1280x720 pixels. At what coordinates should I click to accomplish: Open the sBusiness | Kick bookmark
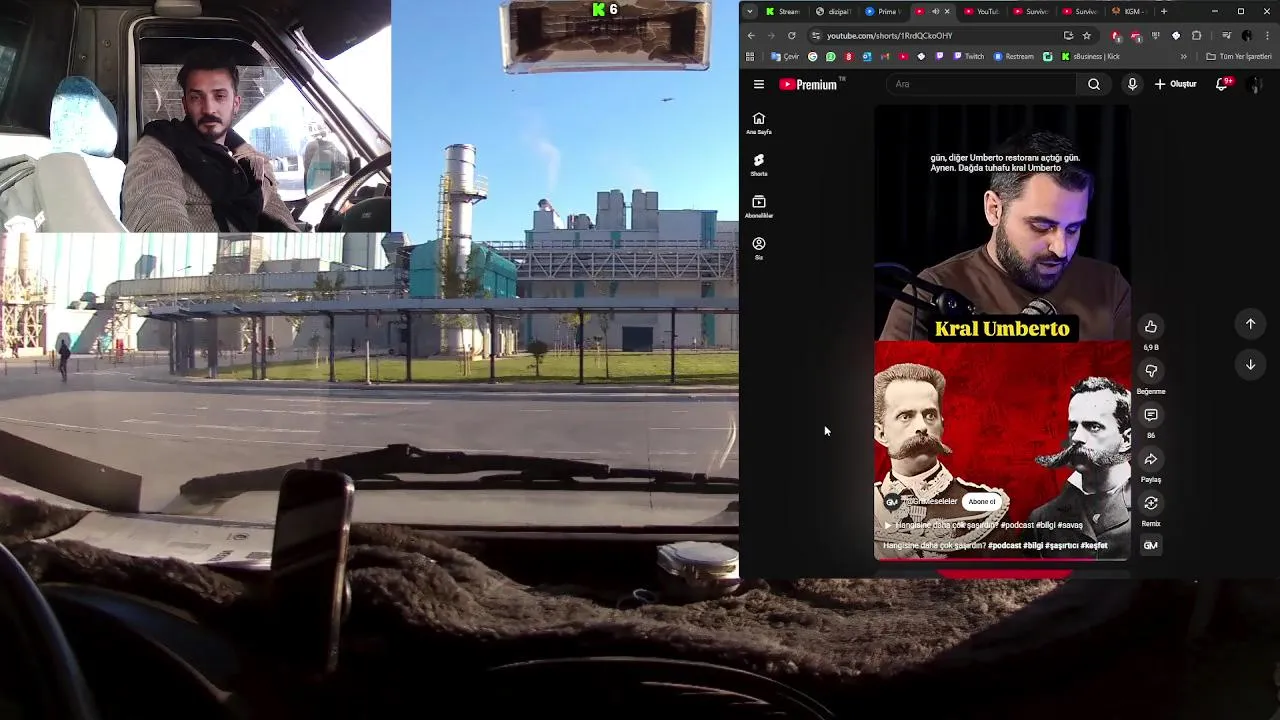[1091, 57]
